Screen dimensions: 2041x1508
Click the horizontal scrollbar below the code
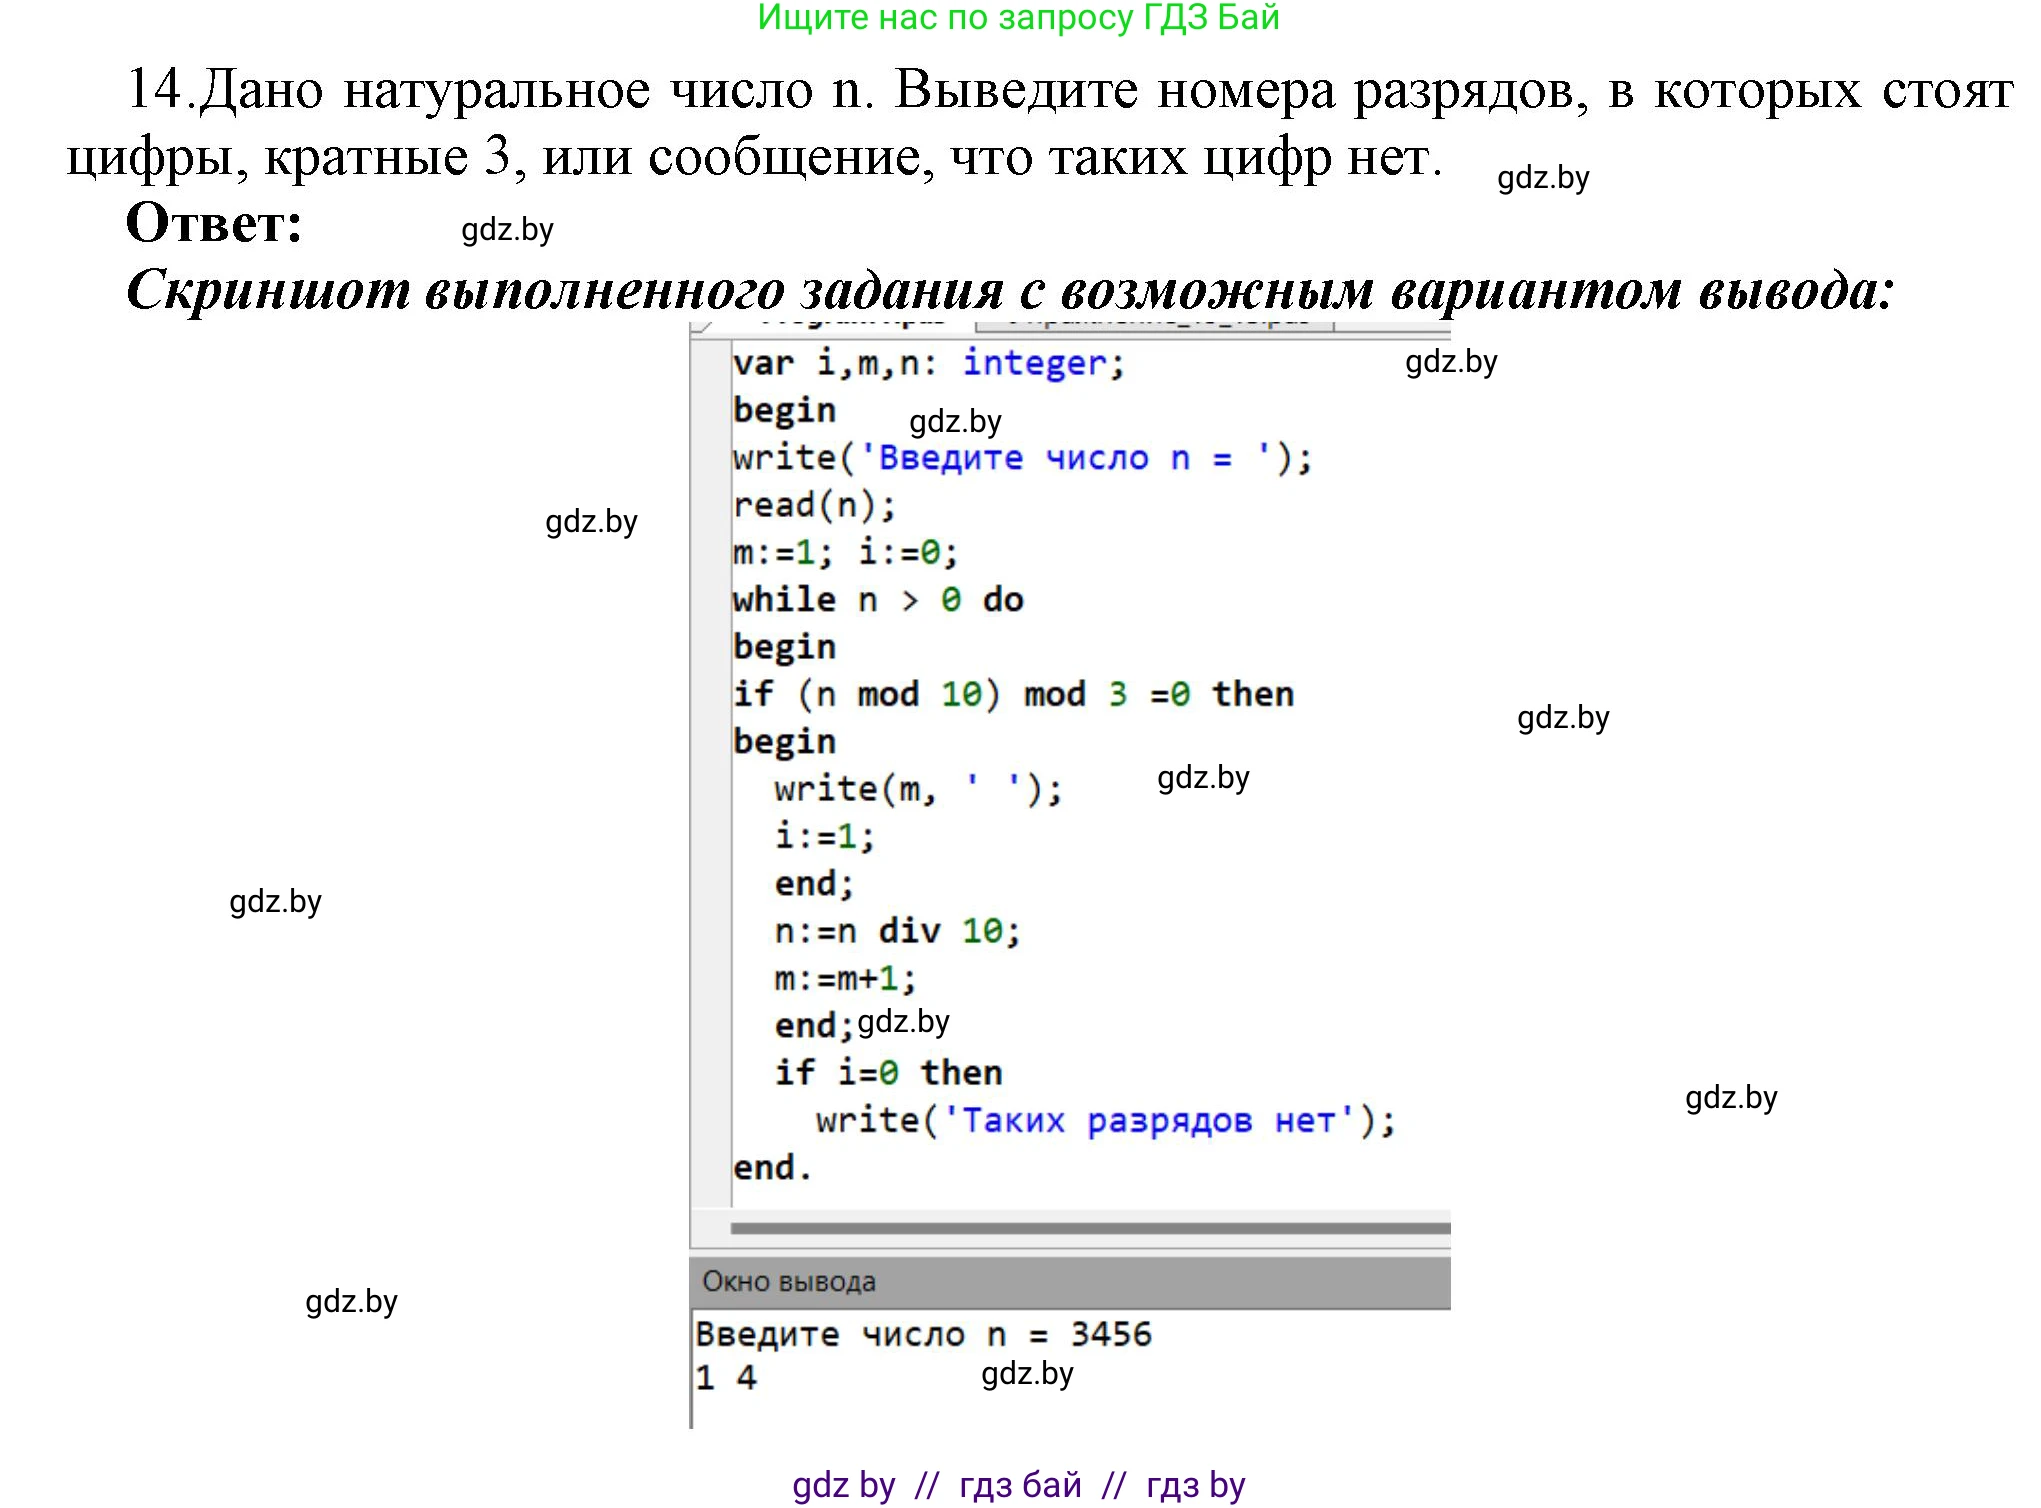1090,1225
